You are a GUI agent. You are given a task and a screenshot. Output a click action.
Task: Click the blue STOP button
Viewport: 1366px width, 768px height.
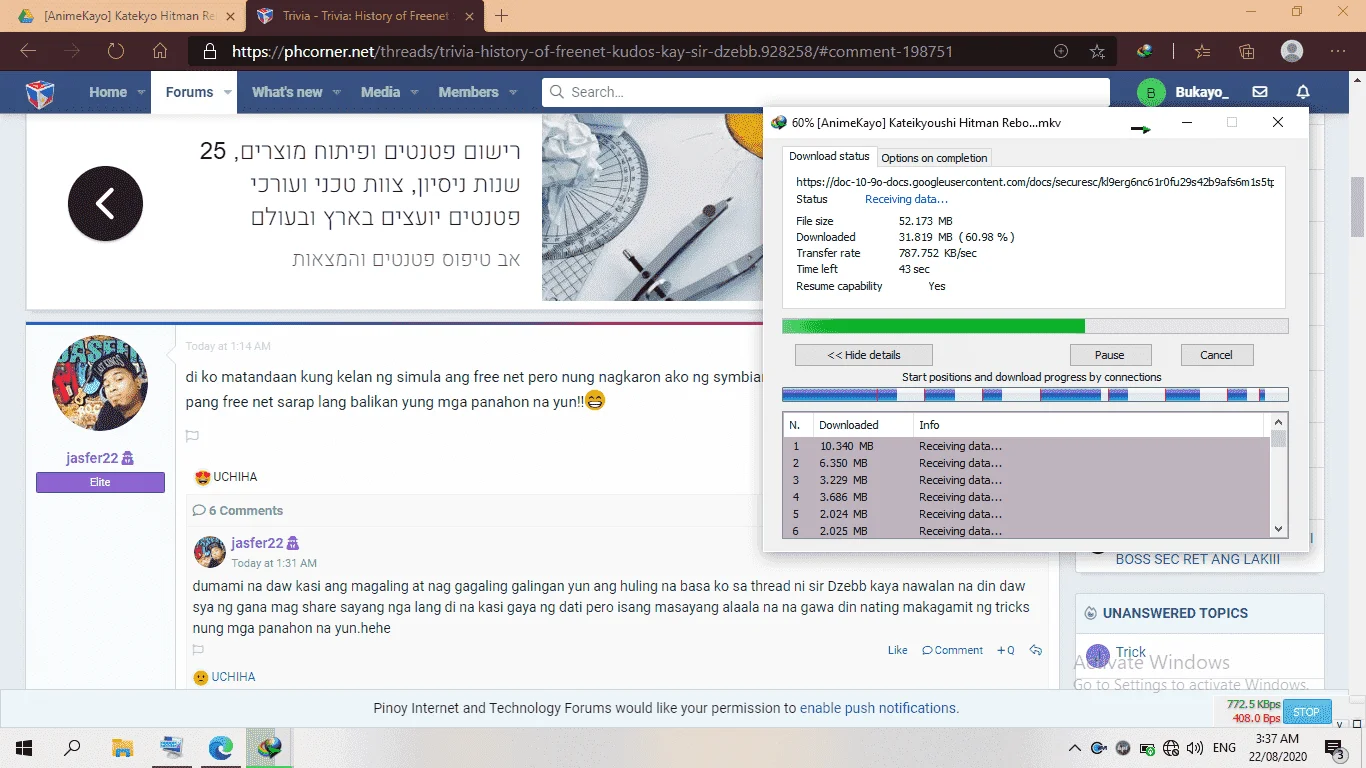point(1306,712)
